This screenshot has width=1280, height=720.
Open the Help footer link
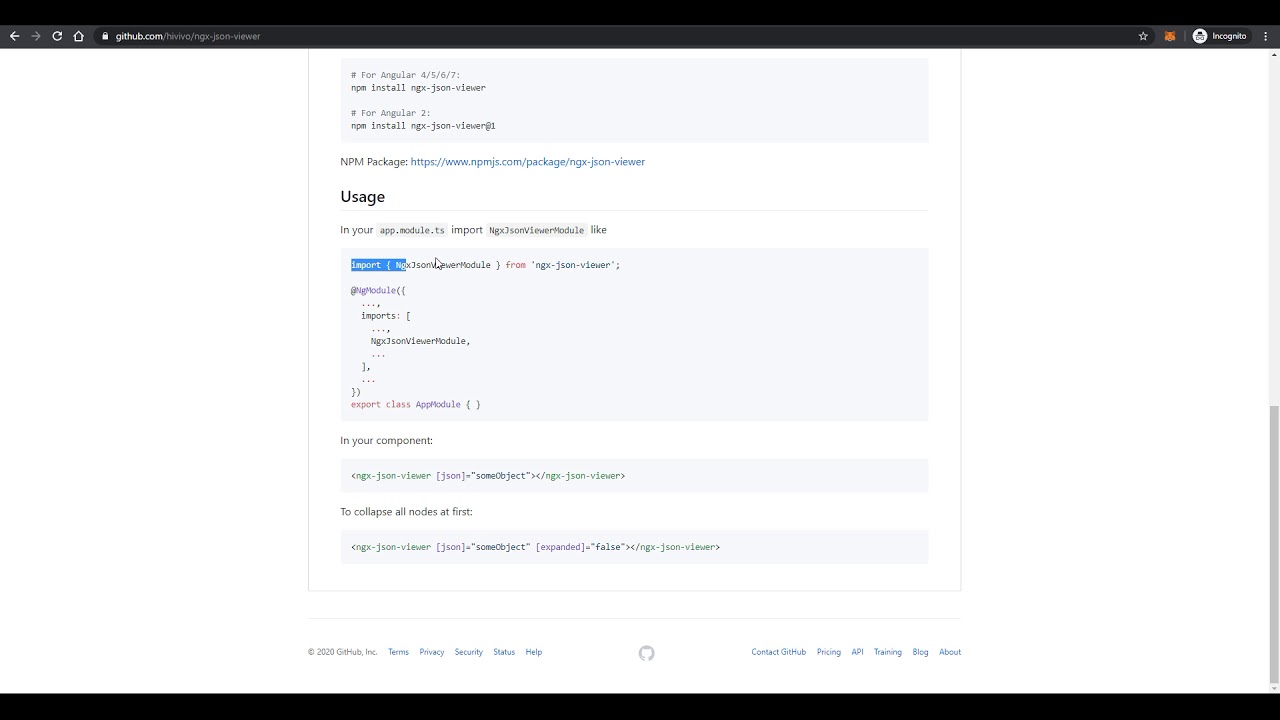[x=534, y=652]
